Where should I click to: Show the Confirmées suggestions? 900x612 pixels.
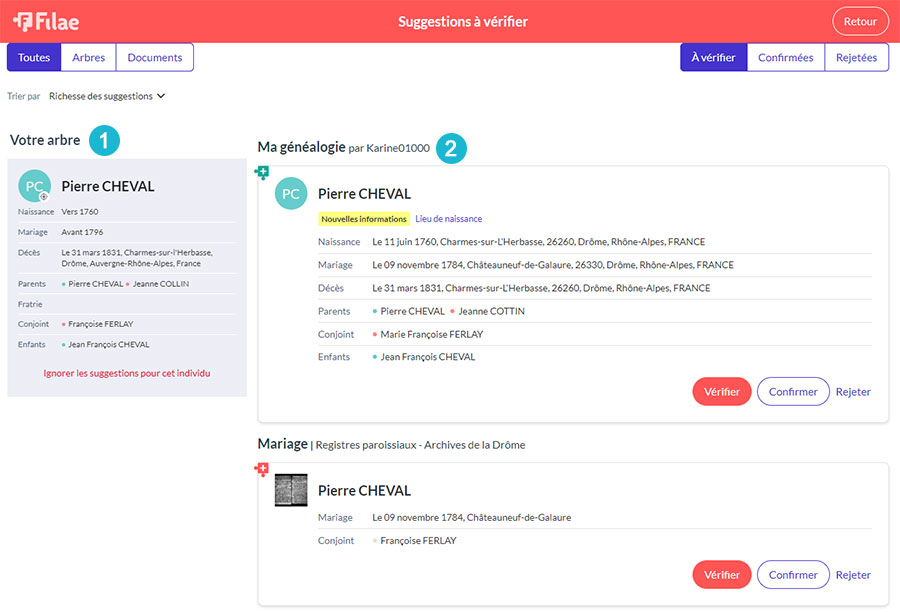(785, 57)
